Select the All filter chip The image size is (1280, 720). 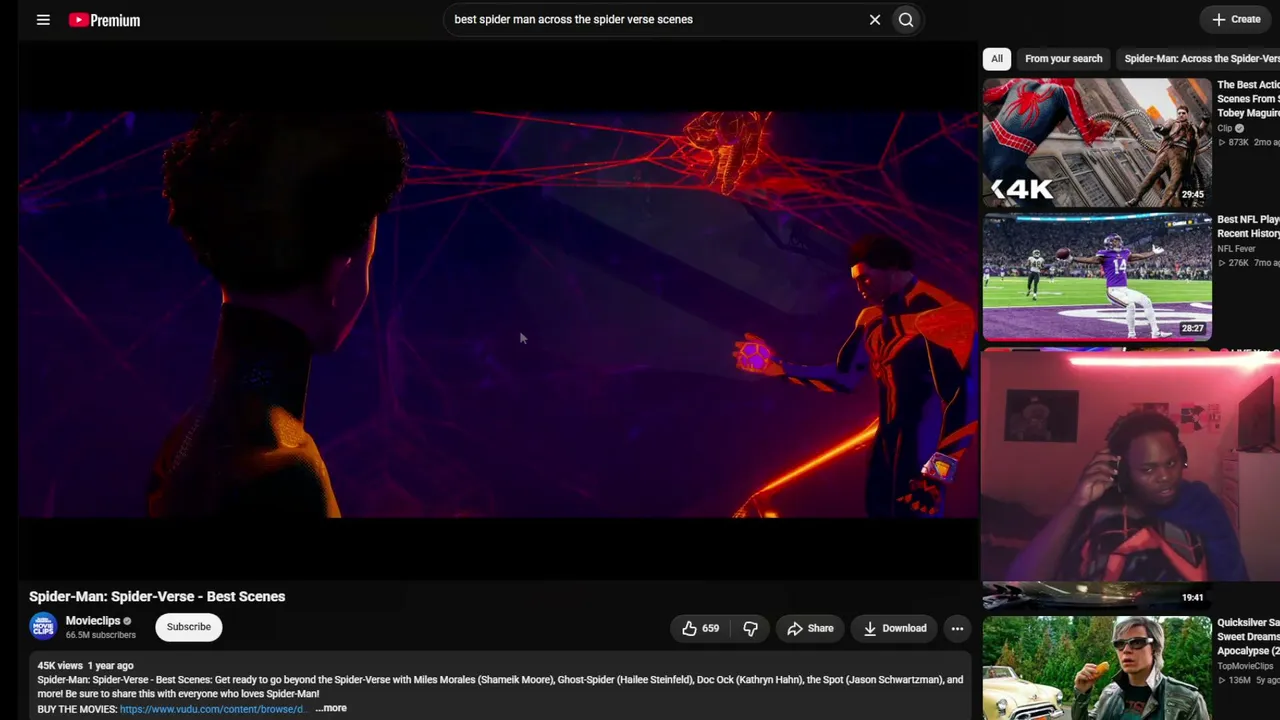997,59
